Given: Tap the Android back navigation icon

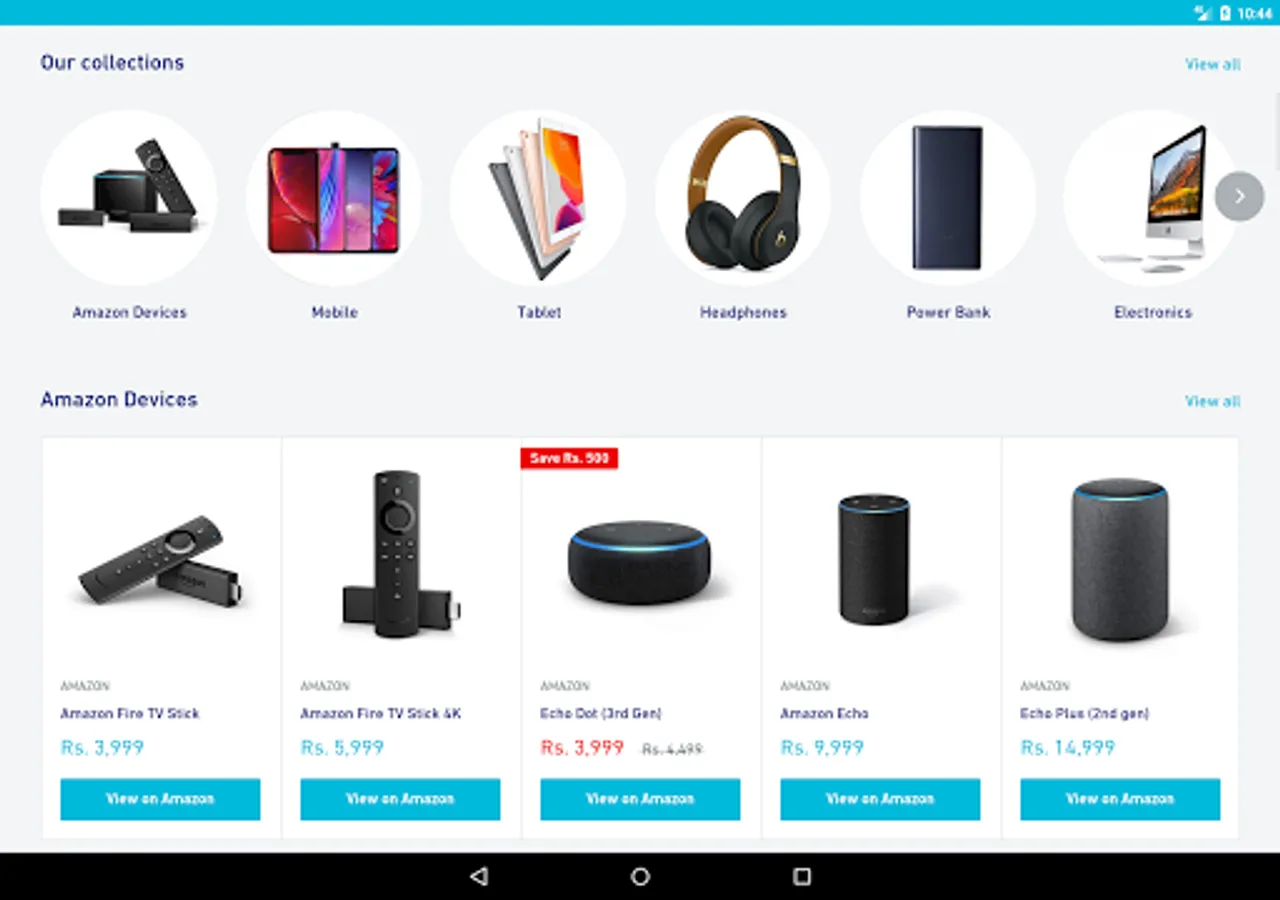Looking at the screenshot, I should tap(479, 877).
